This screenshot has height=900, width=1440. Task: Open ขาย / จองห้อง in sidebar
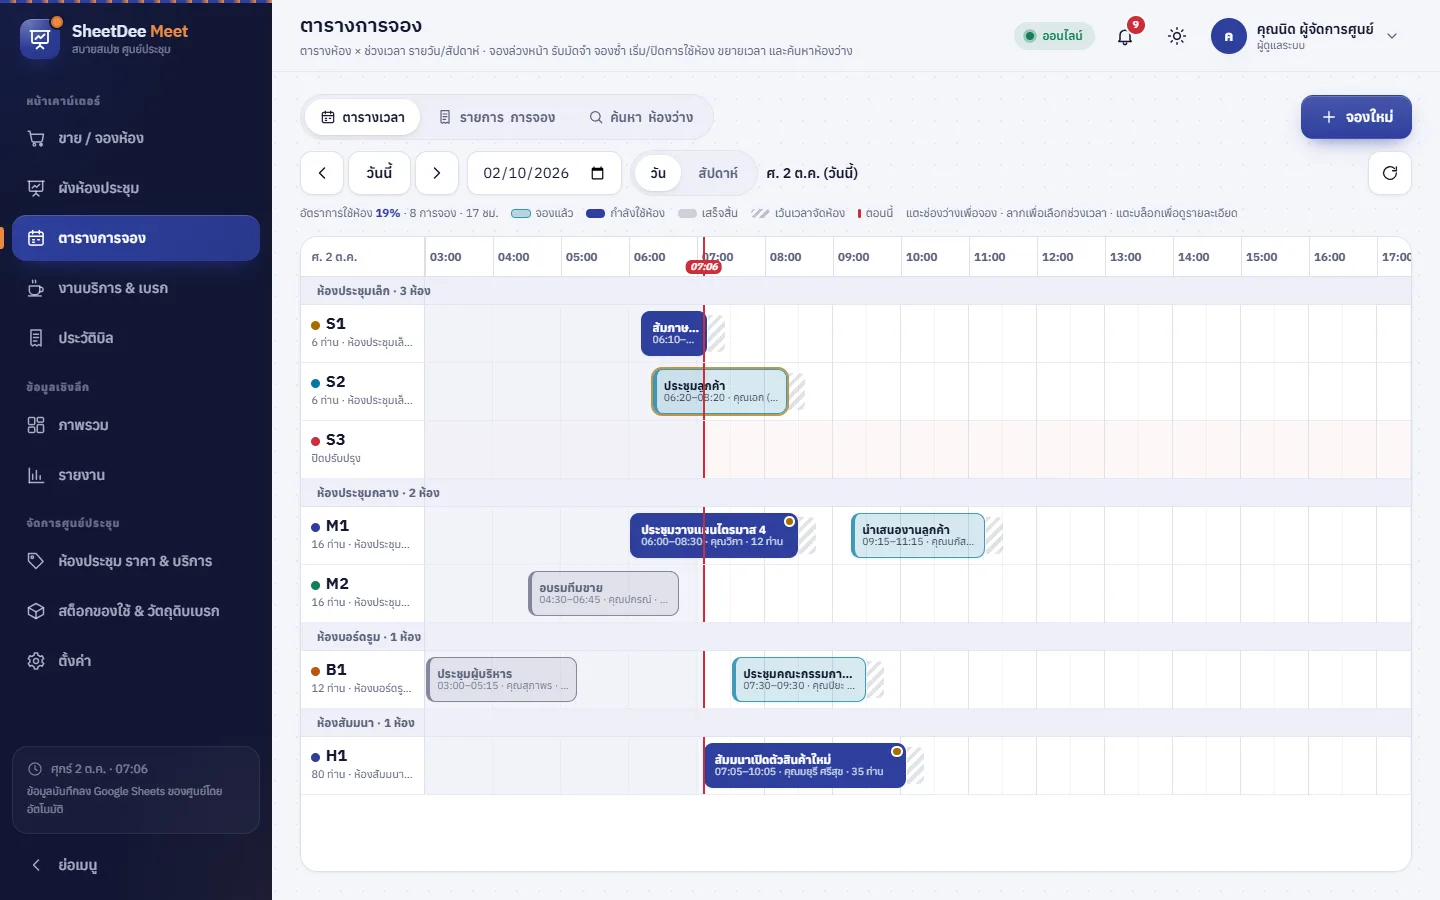click(x=136, y=138)
